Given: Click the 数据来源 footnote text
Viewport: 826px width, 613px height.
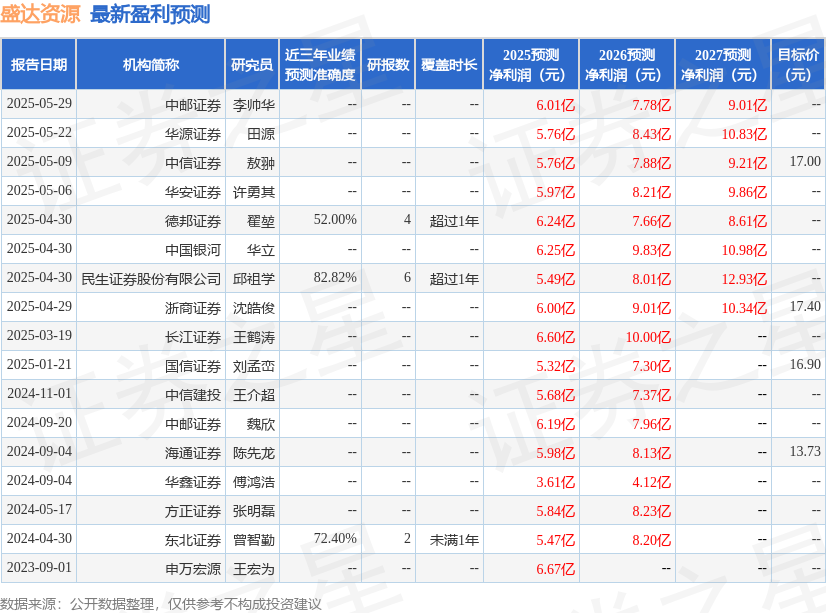Looking at the screenshot, I should 161,604.
